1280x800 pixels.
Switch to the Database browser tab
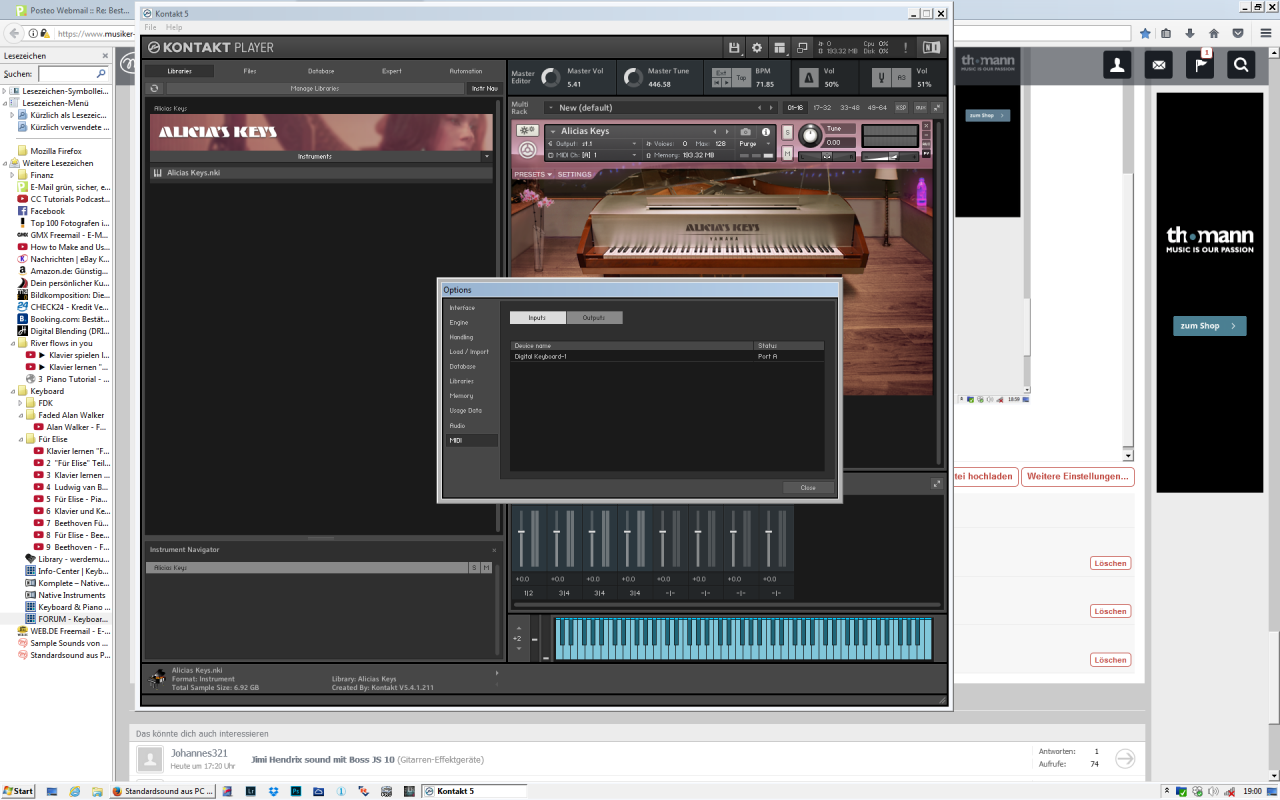click(x=321, y=71)
